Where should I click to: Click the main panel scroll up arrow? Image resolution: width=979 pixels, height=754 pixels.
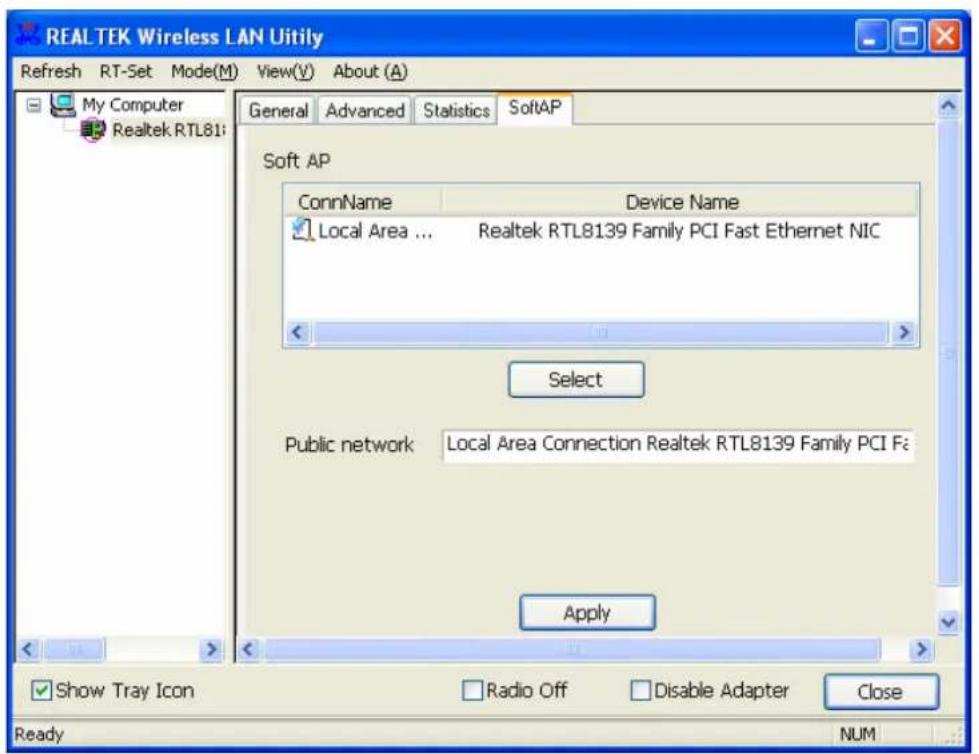pos(948,105)
